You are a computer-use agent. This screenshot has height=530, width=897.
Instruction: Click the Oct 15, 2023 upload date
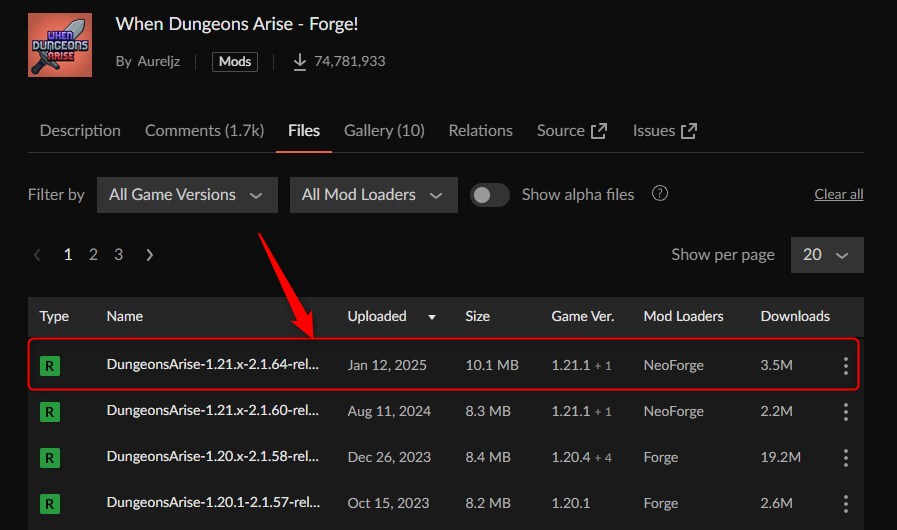pyautogui.click(x=388, y=503)
